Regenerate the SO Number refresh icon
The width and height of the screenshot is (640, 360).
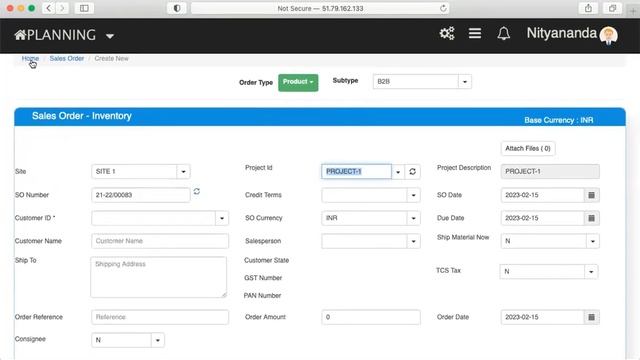click(197, 191)
